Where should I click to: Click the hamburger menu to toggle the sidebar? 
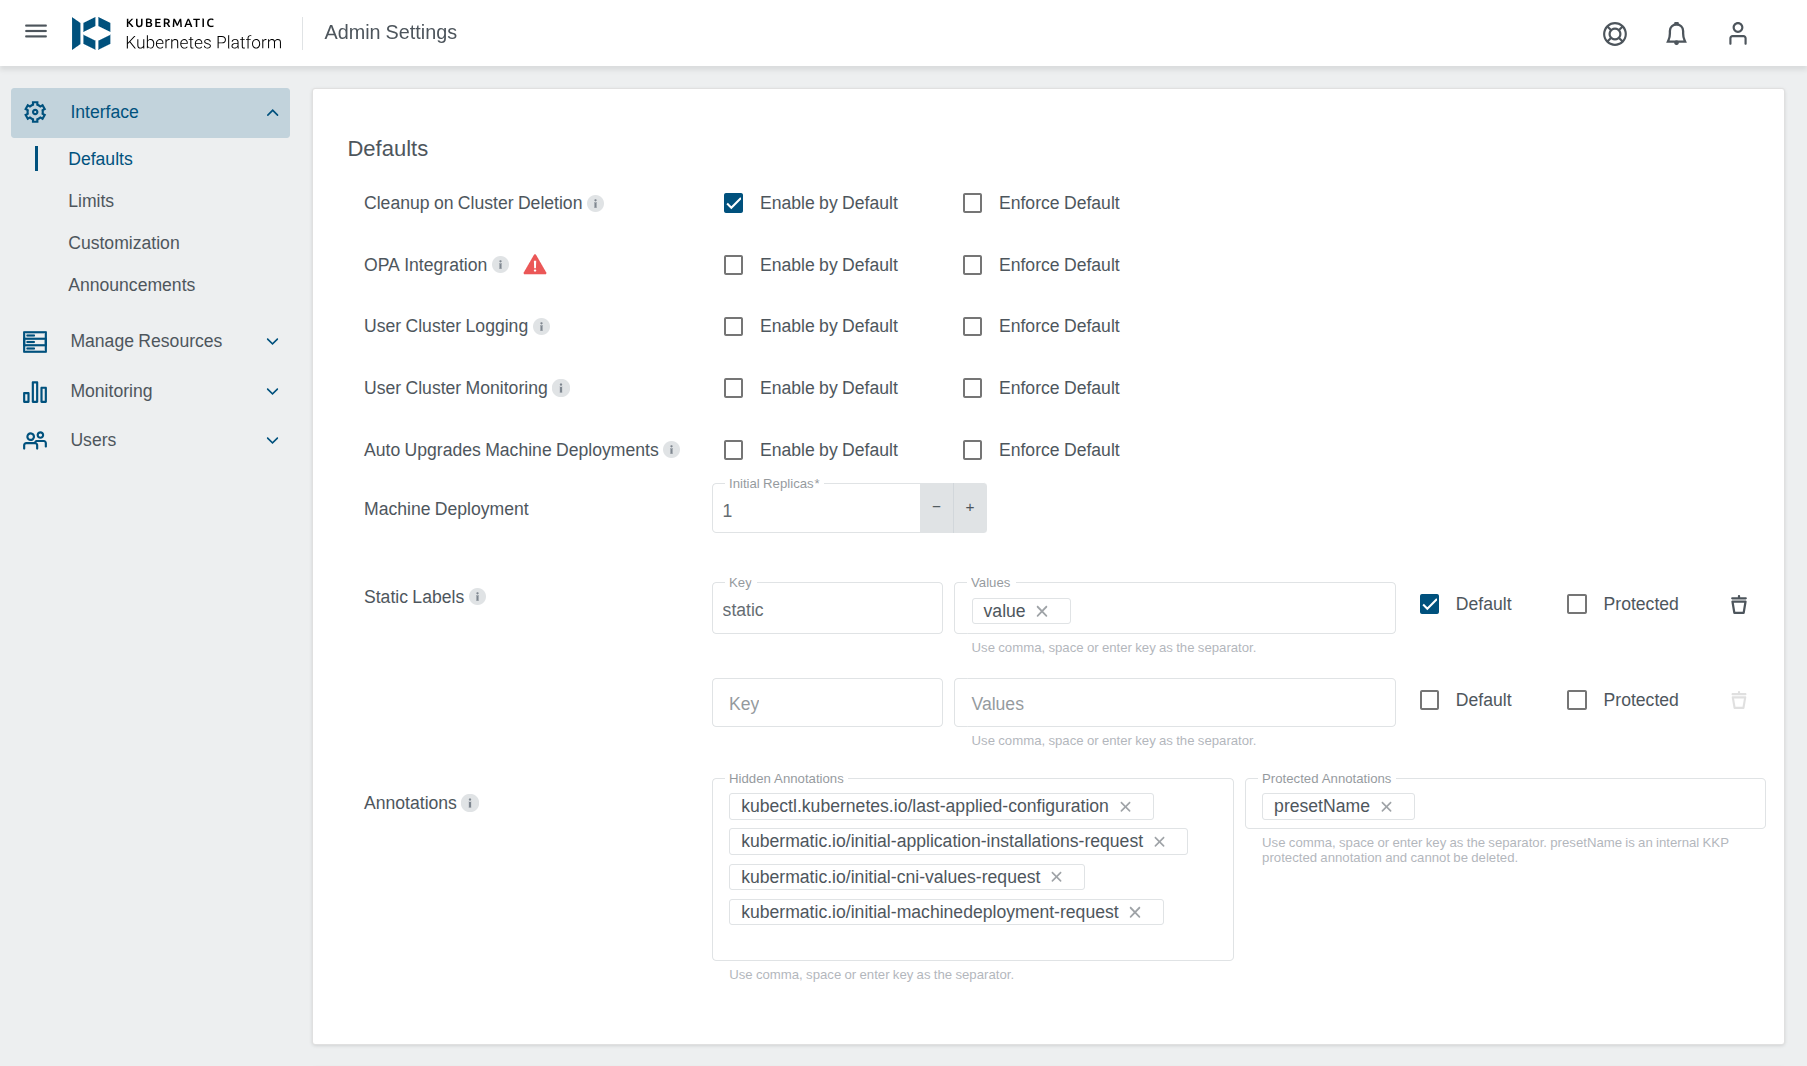coord(36,31)
